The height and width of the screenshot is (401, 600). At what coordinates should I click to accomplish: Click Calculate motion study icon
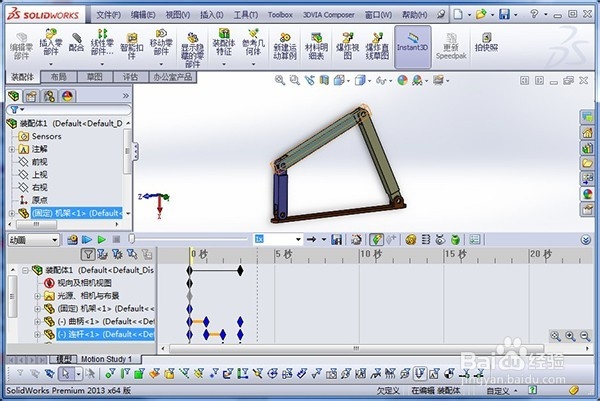pos(72,240)
